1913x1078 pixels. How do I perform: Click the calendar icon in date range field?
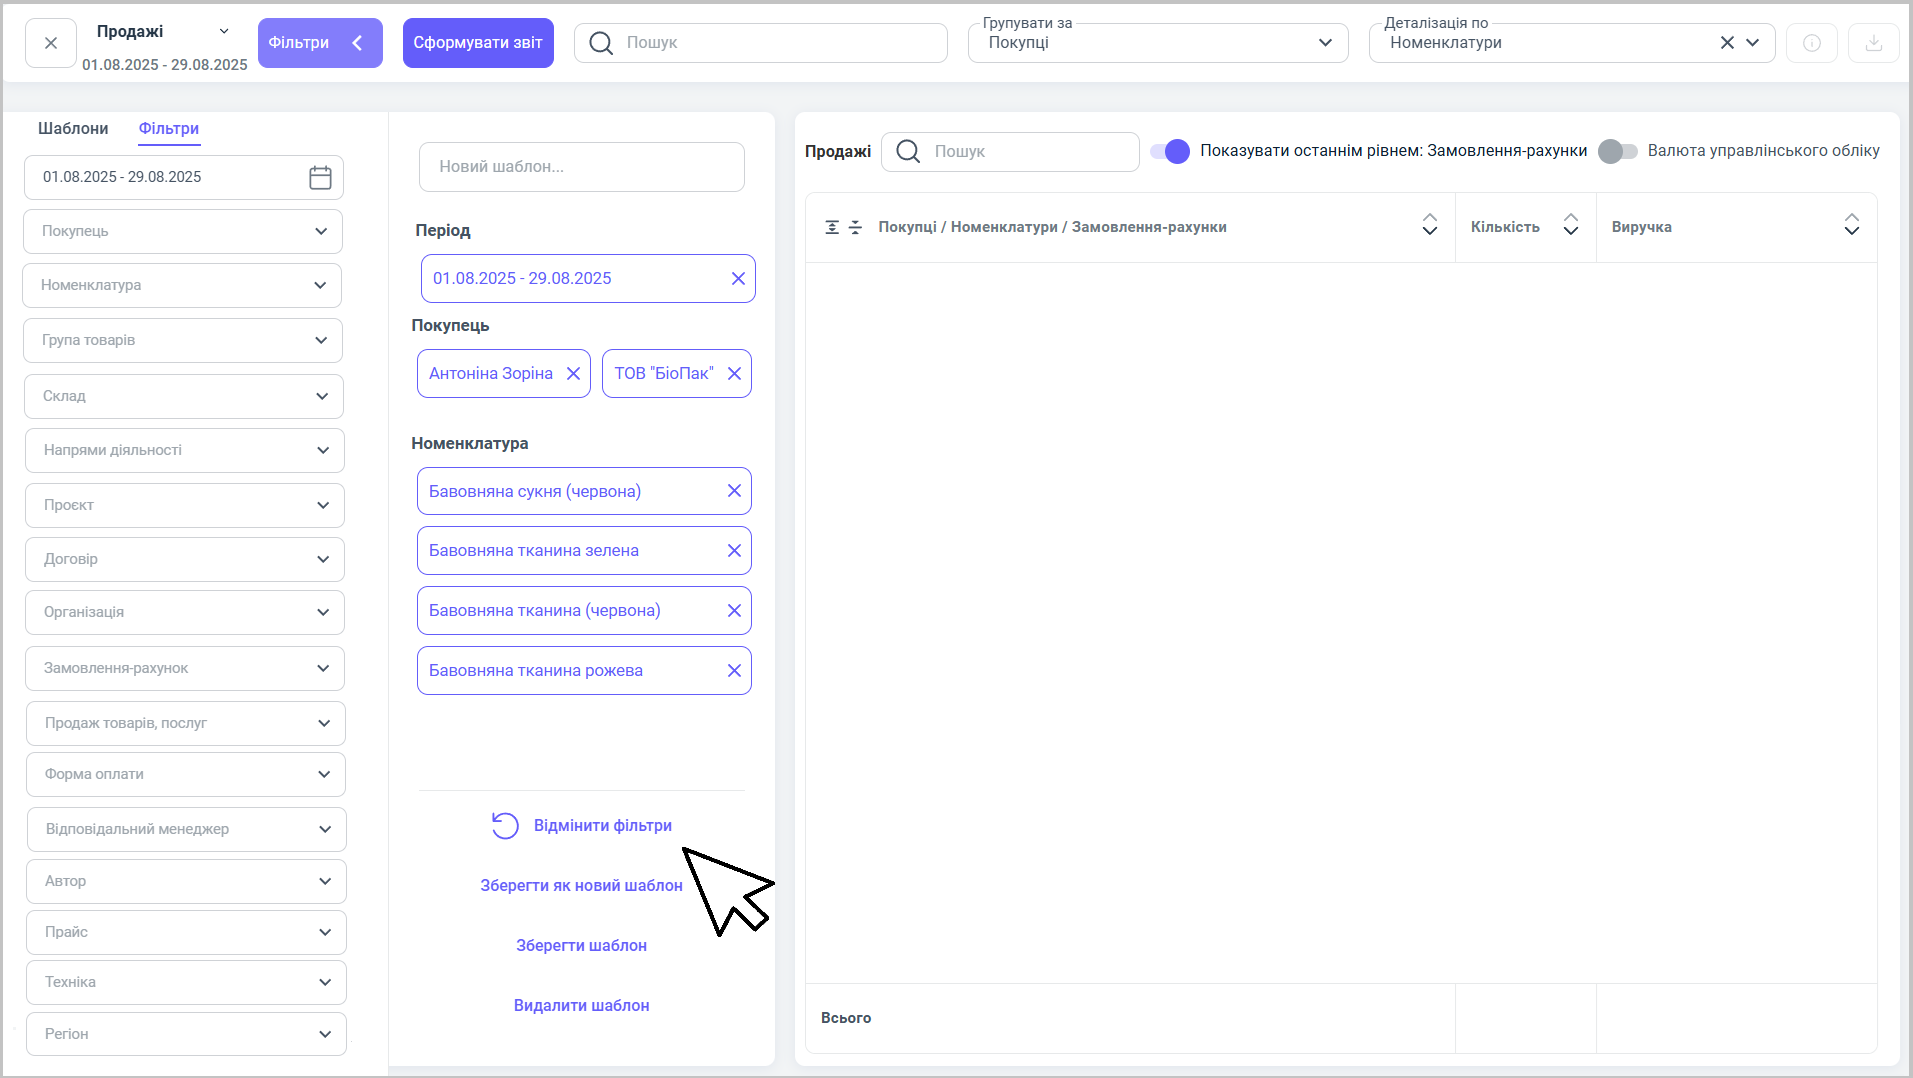(320, 177)
